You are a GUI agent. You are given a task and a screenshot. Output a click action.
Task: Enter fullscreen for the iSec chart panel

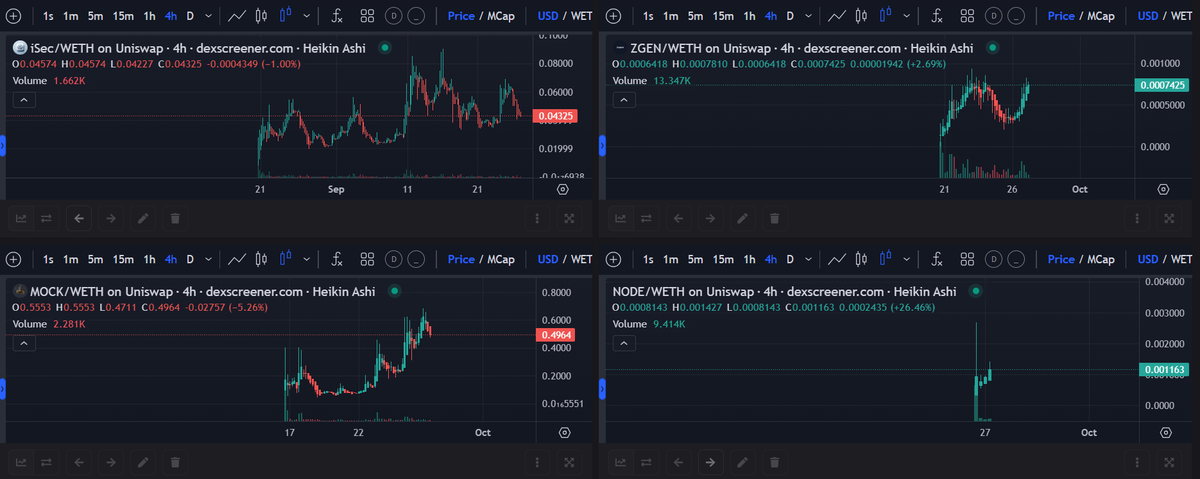[x=569, y=218]
